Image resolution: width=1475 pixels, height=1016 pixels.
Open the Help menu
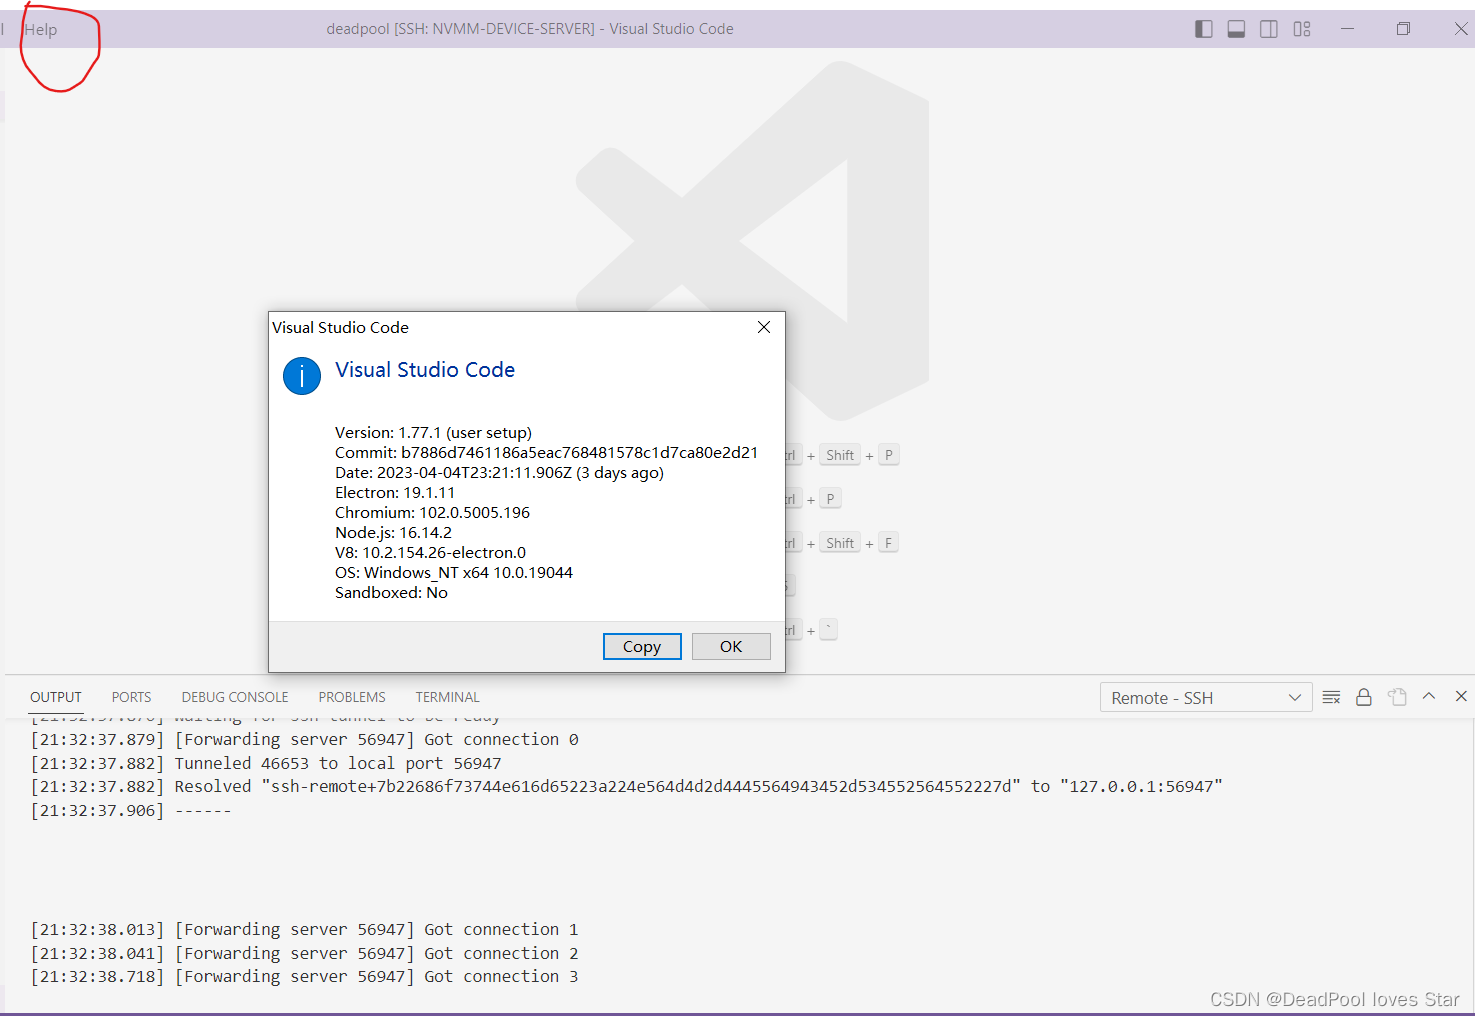(41, 29)
